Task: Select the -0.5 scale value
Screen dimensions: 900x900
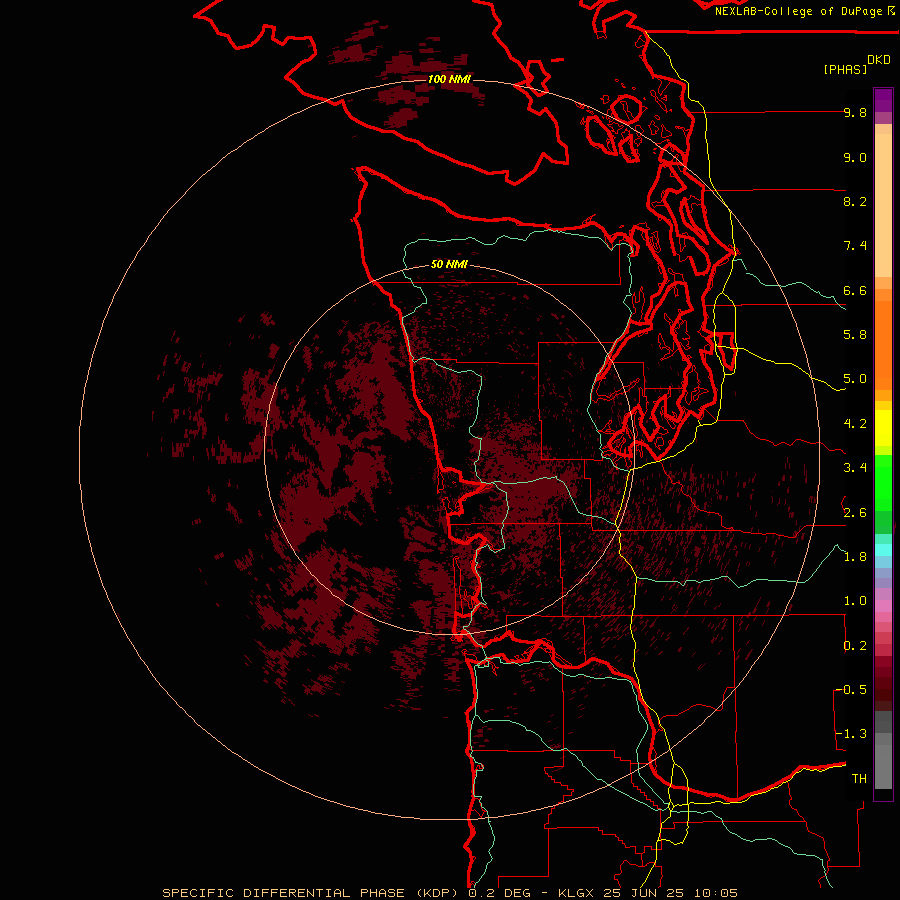Action: coord(852,690)
